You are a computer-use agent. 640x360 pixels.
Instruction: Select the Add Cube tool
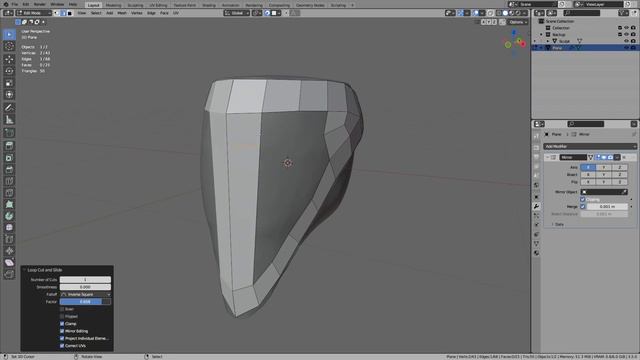(x=9, y=133)
